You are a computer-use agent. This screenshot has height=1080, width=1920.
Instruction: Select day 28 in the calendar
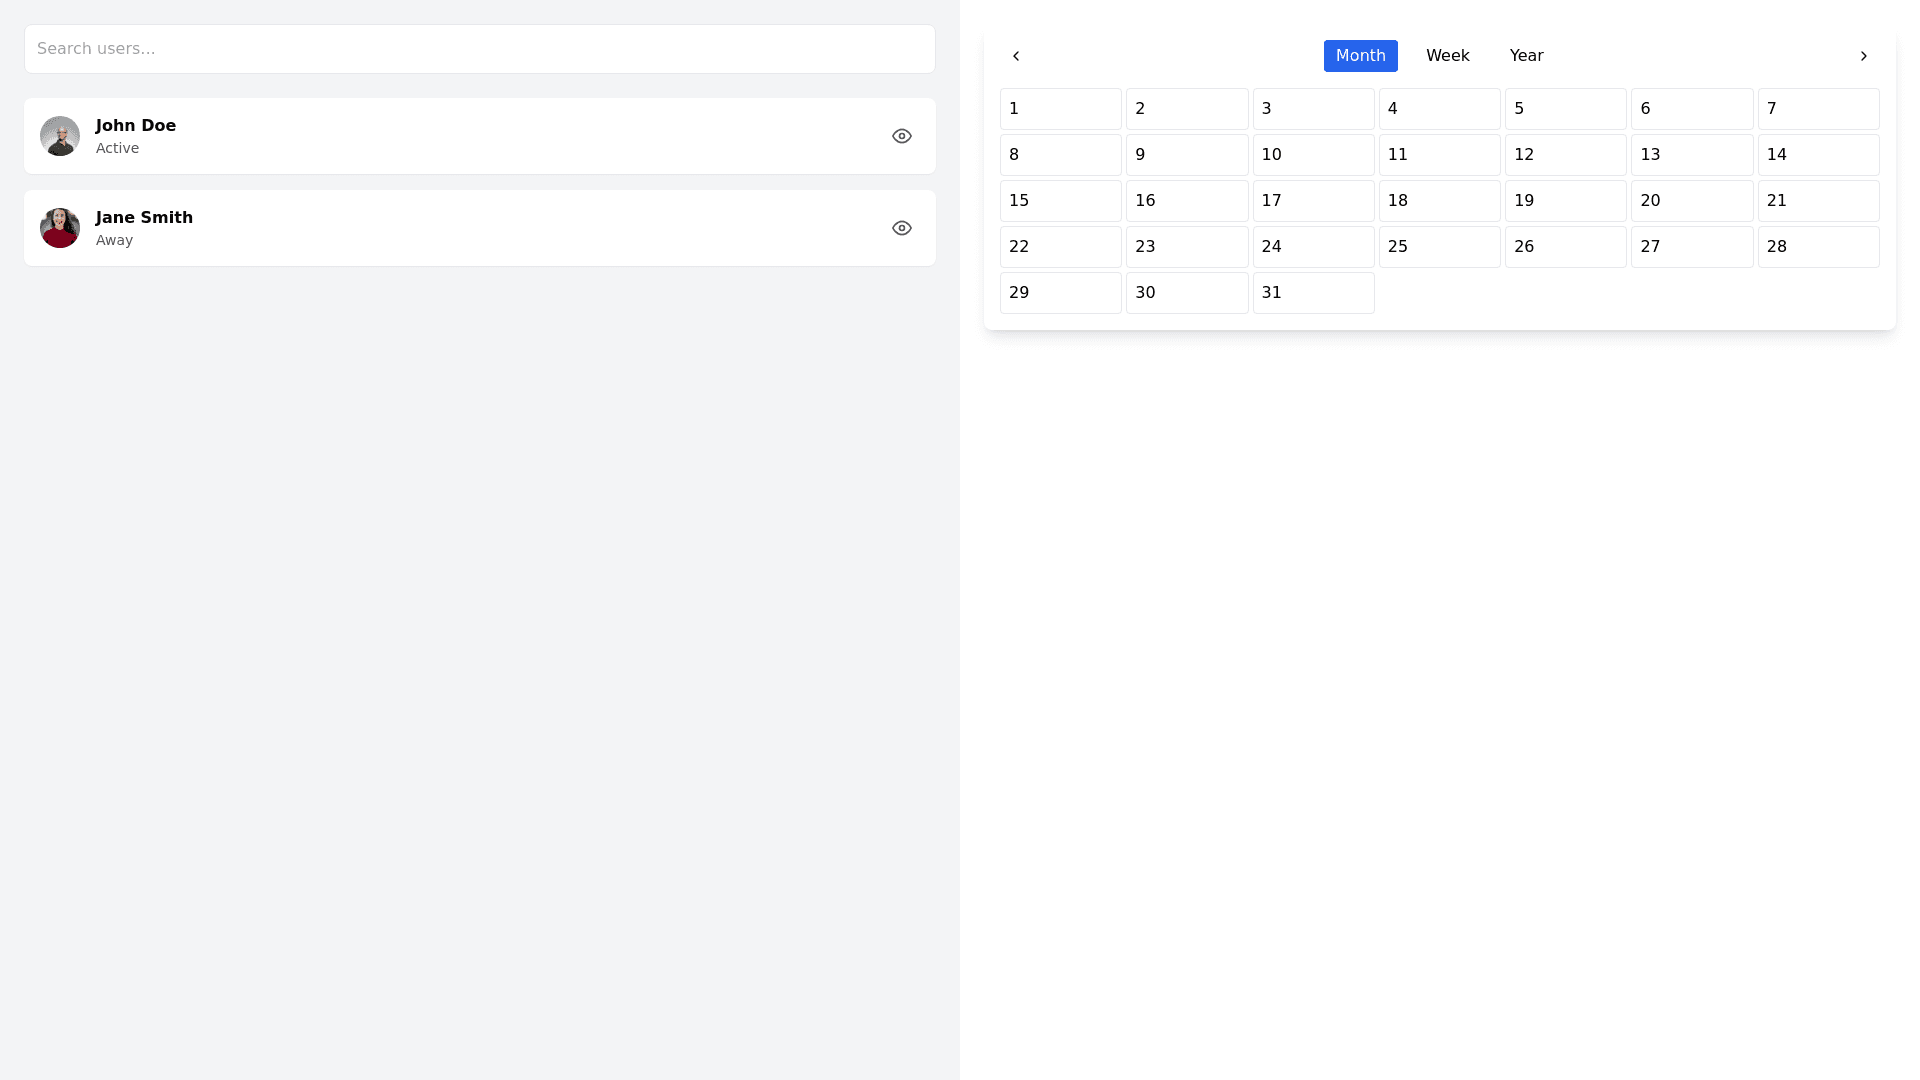coord(1818,247)
